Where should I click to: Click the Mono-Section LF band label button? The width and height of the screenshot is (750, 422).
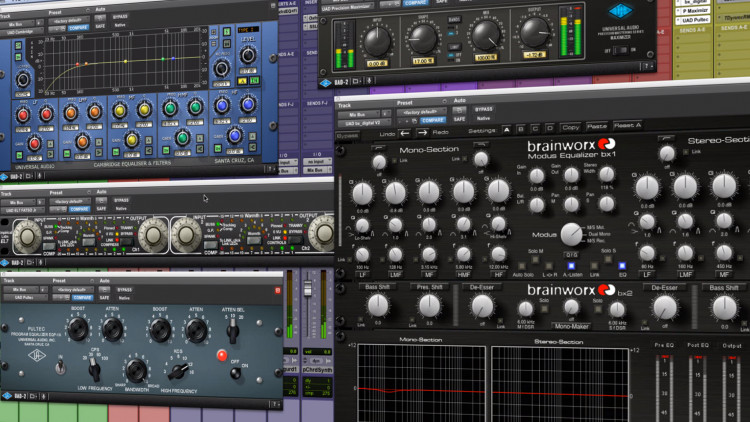point(362,275)
